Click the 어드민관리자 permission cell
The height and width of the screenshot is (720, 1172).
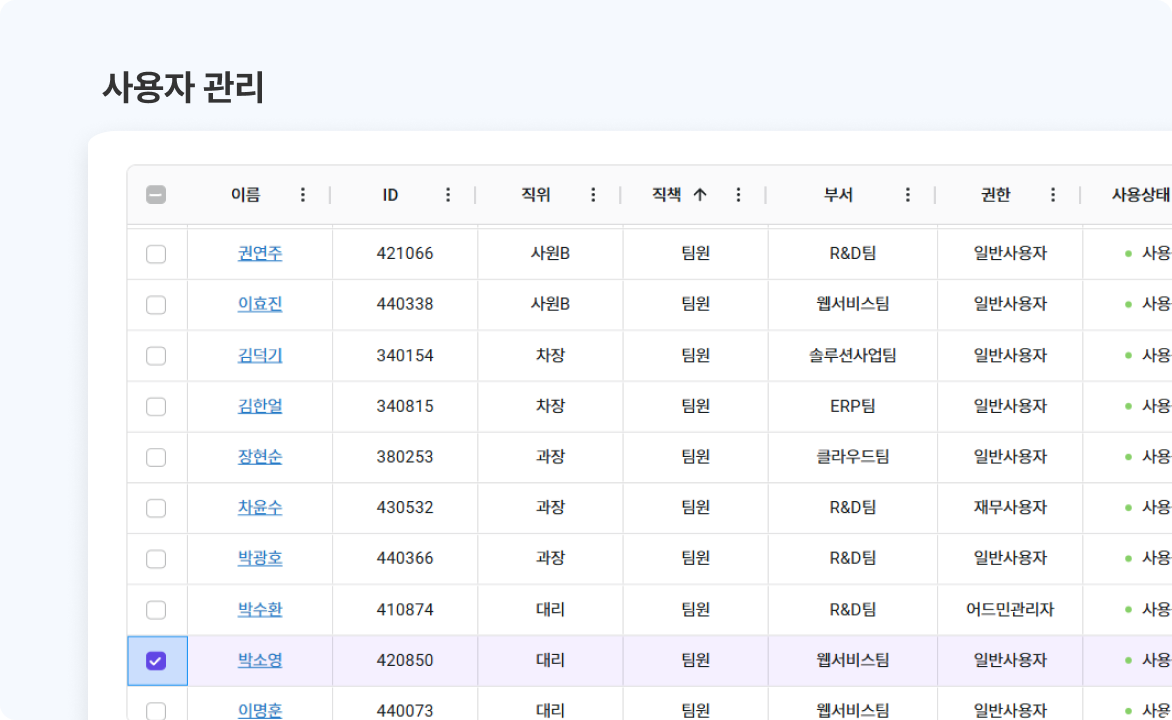tap(1010, 609)
